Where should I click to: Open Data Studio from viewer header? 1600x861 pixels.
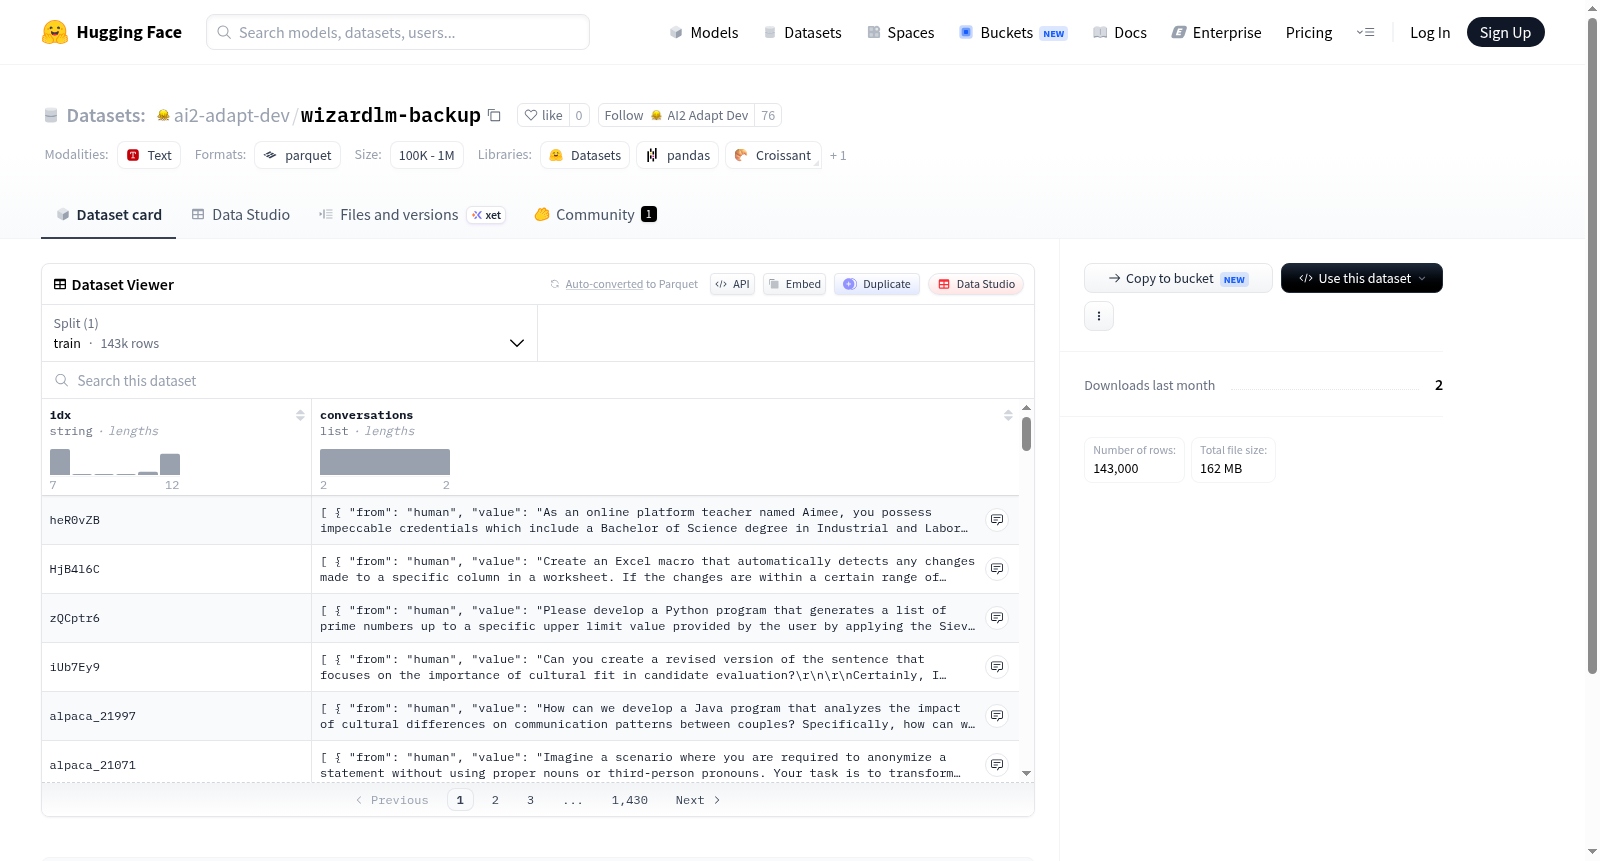pos(976,284)
